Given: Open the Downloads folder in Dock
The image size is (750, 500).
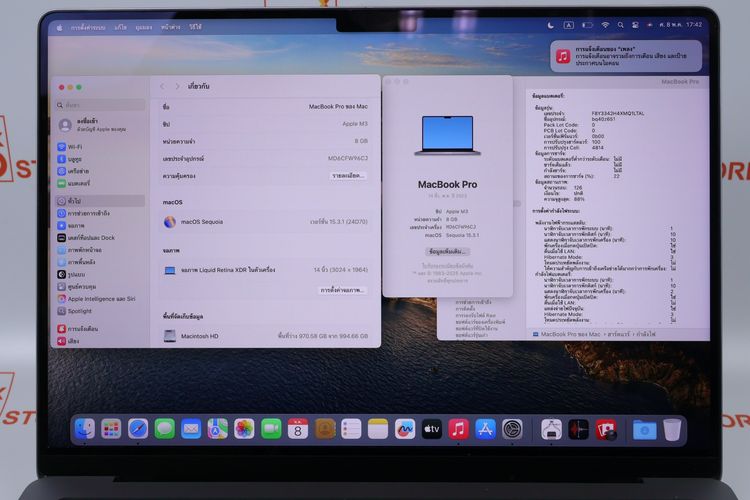Looking at the screenshot, I should tap(644, 430).
